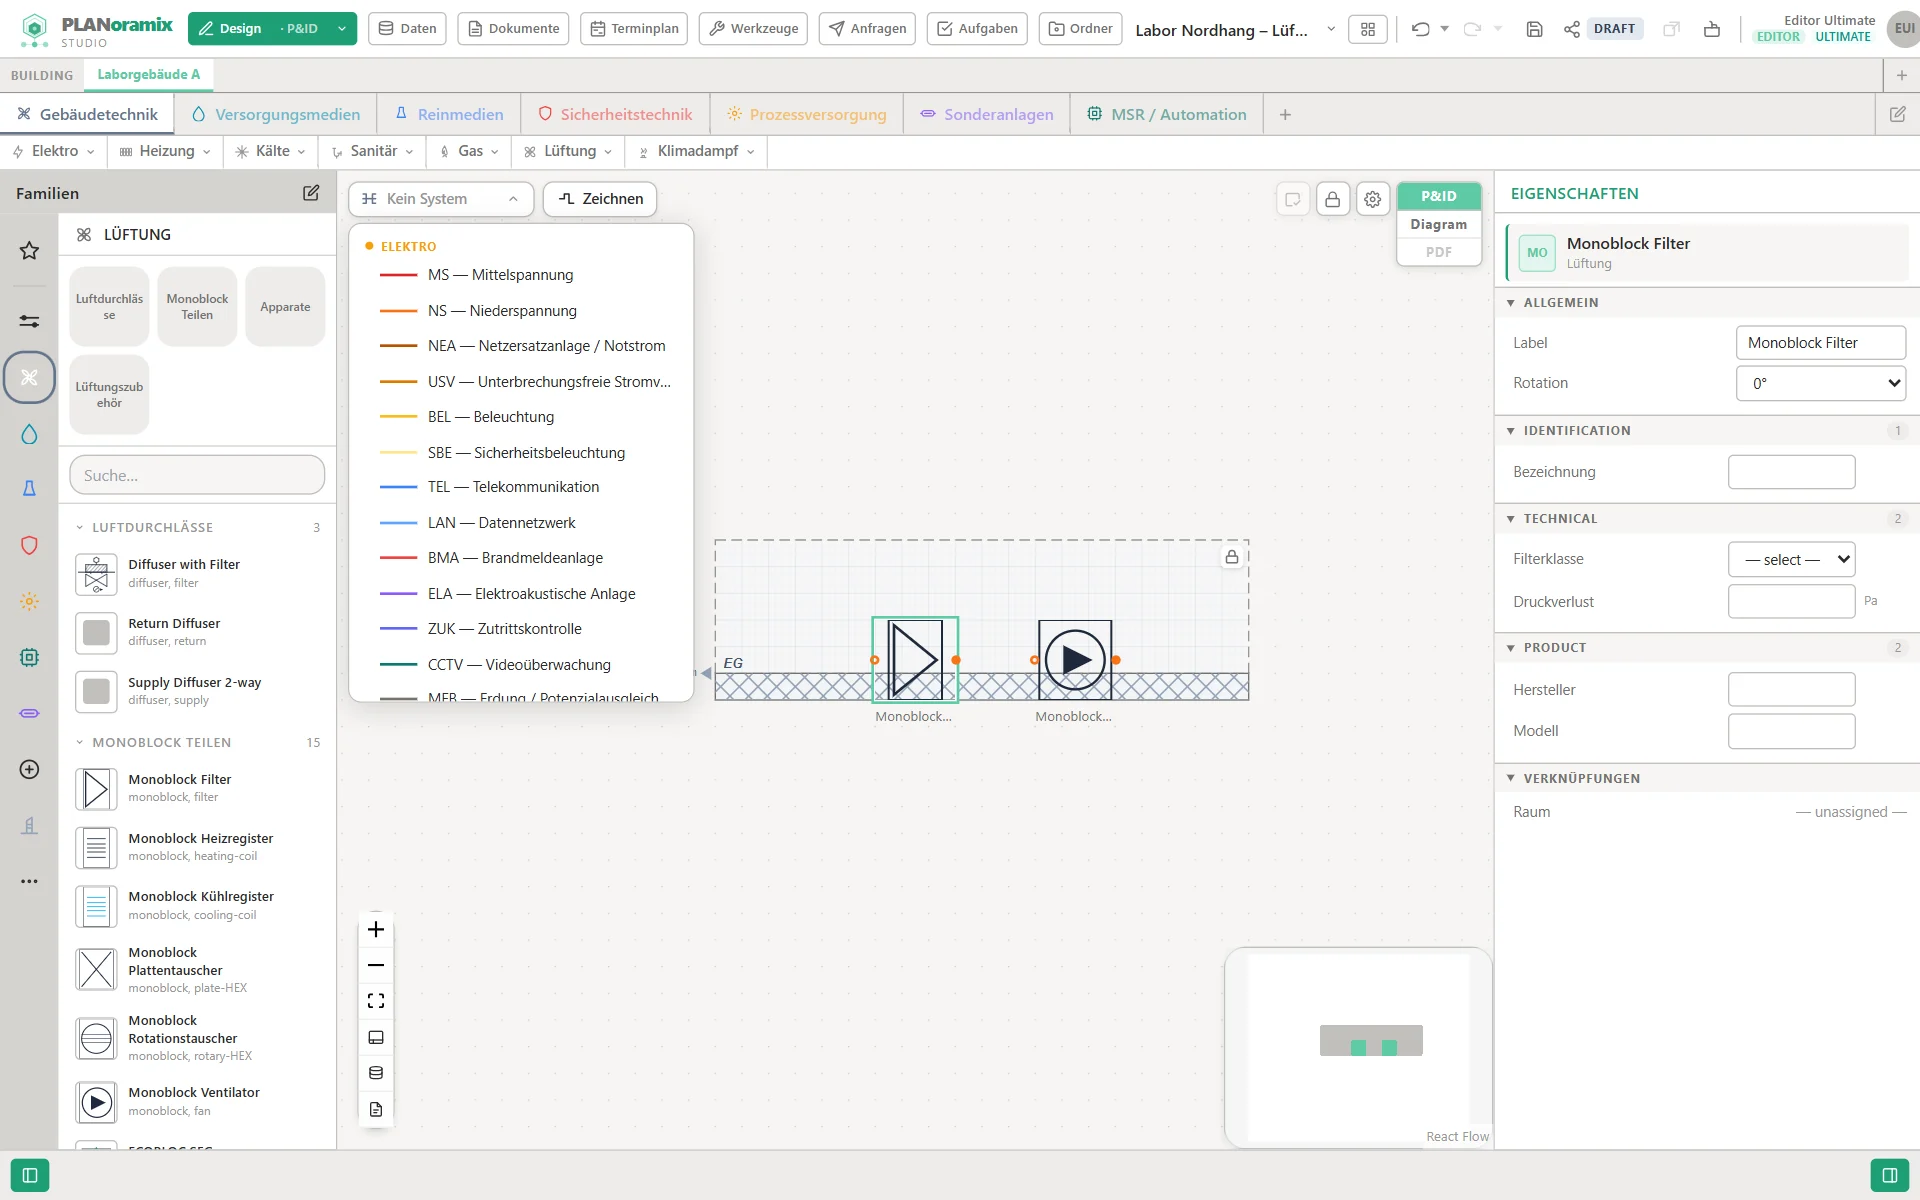Open the Kein System dropdown
This screenshot has height=1200, width=1920.
[441, 199]
